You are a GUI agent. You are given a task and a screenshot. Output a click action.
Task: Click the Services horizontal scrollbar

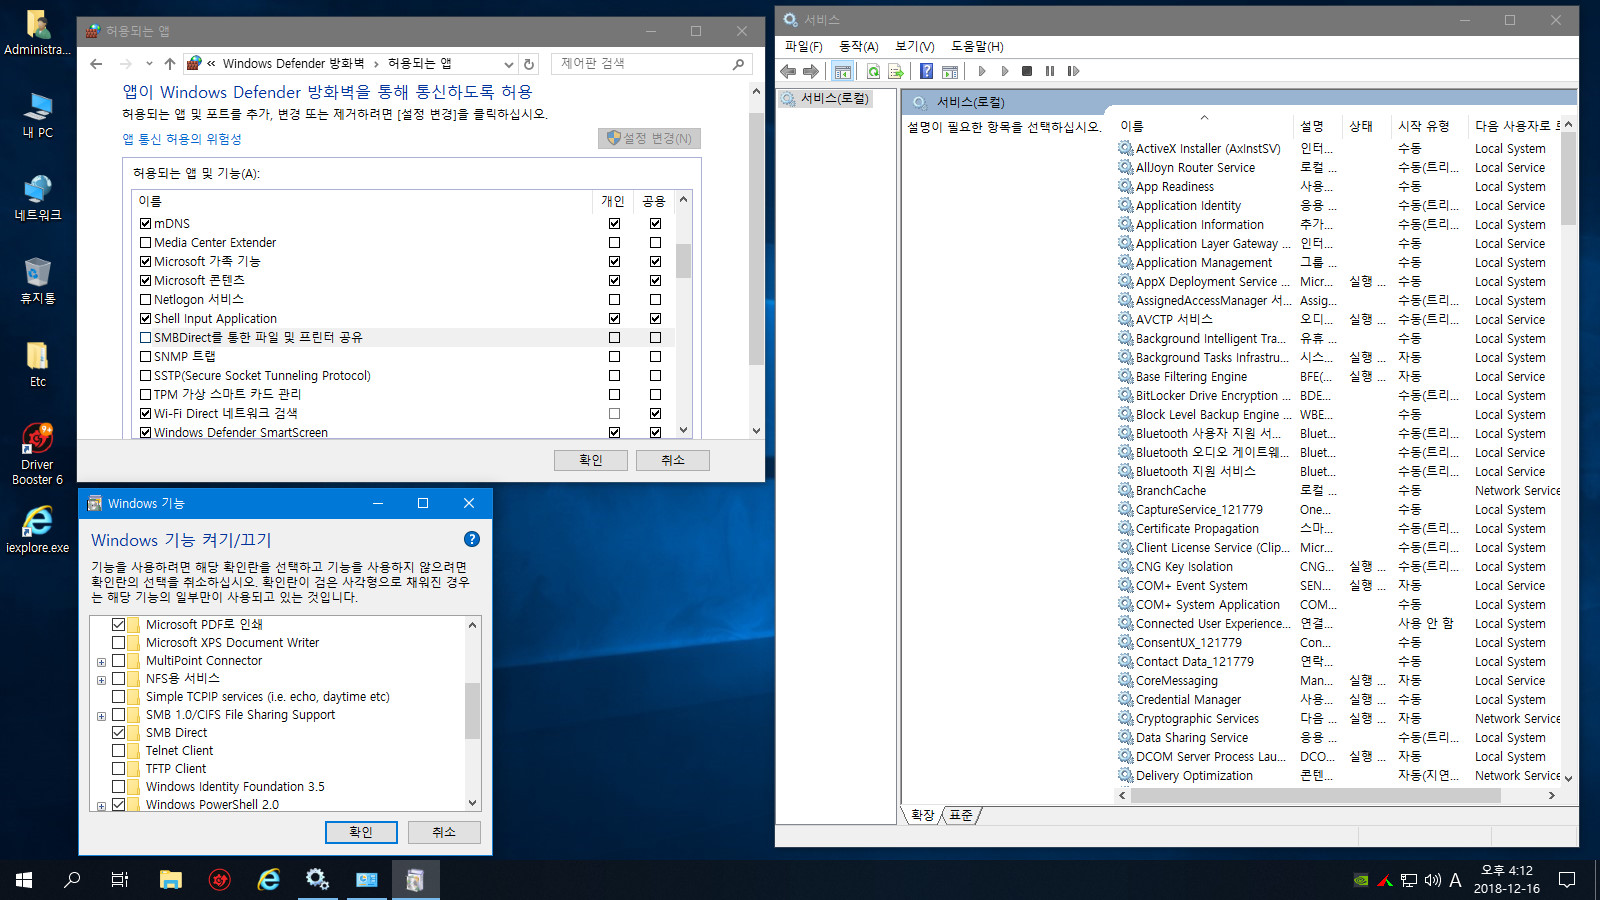coord(1315,796)
